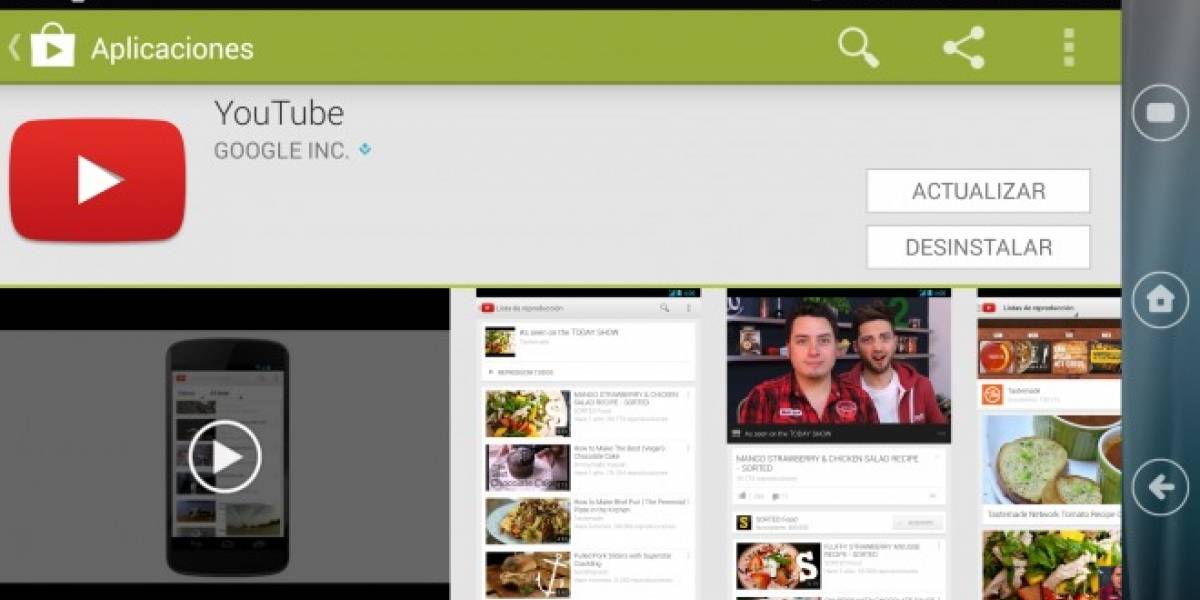The width and height of the screenshot is (1200, 600).
Task: Tap the Aplicaciones header title
Action: [172, 48]
